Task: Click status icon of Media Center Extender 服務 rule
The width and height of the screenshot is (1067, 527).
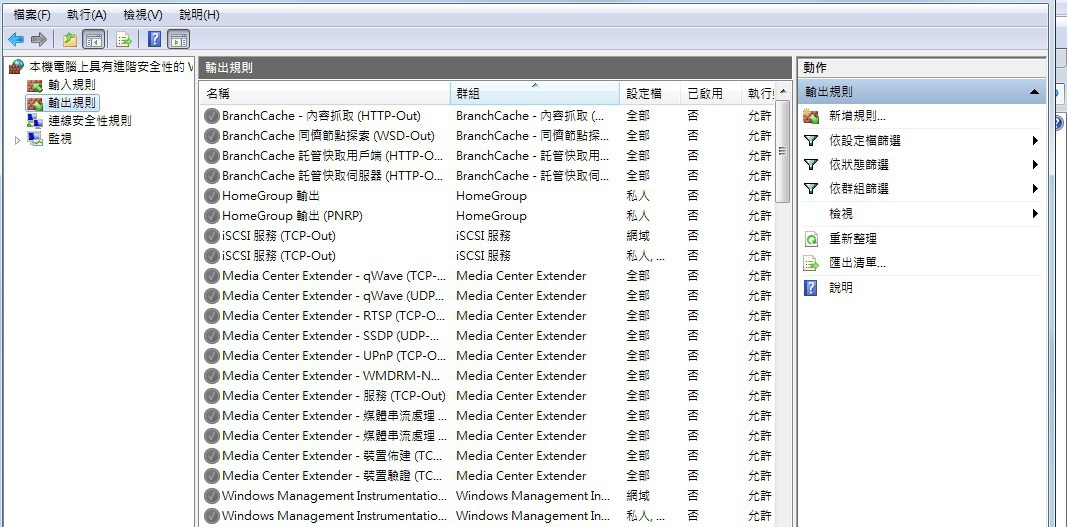Action: click(x=212, y=396)
